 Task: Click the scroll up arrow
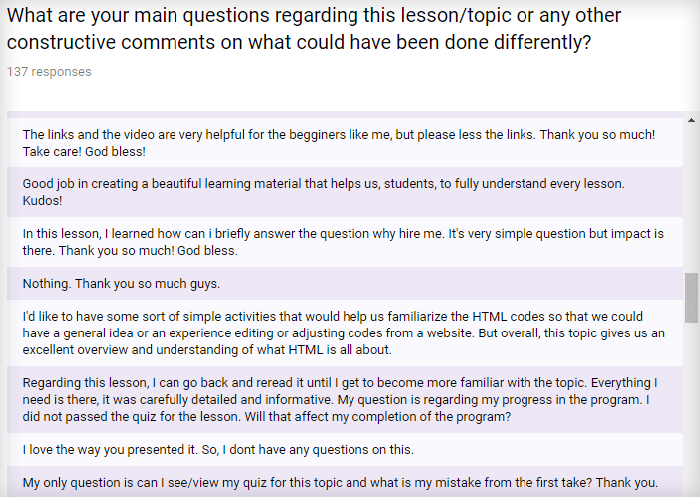click(x=691, y=120)
